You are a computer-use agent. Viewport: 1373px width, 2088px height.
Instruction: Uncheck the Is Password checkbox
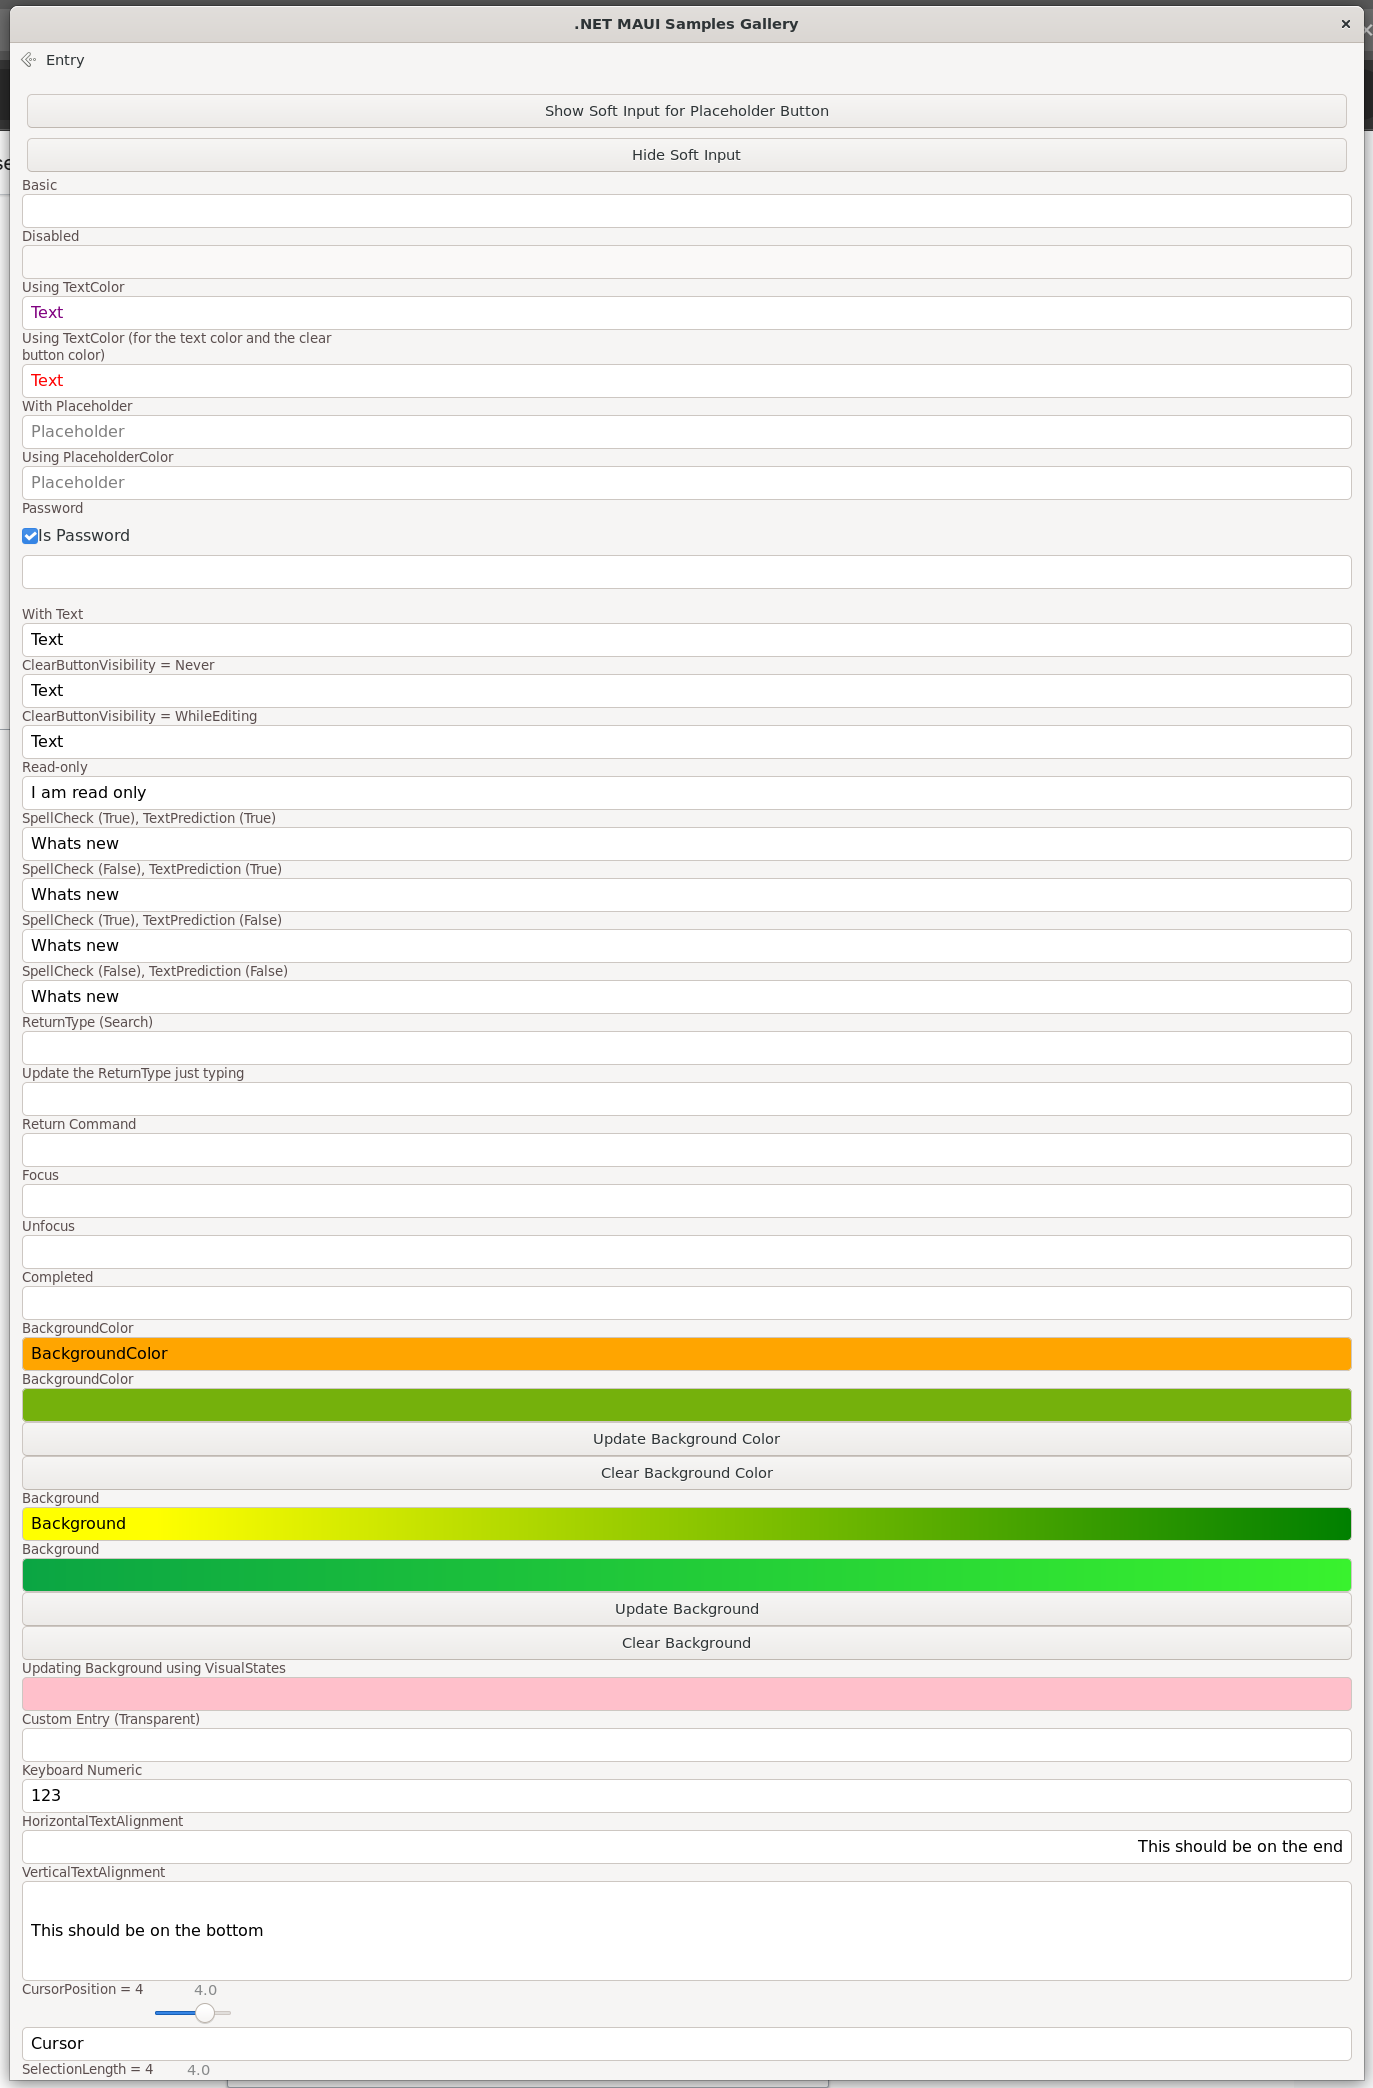(30, 536)
